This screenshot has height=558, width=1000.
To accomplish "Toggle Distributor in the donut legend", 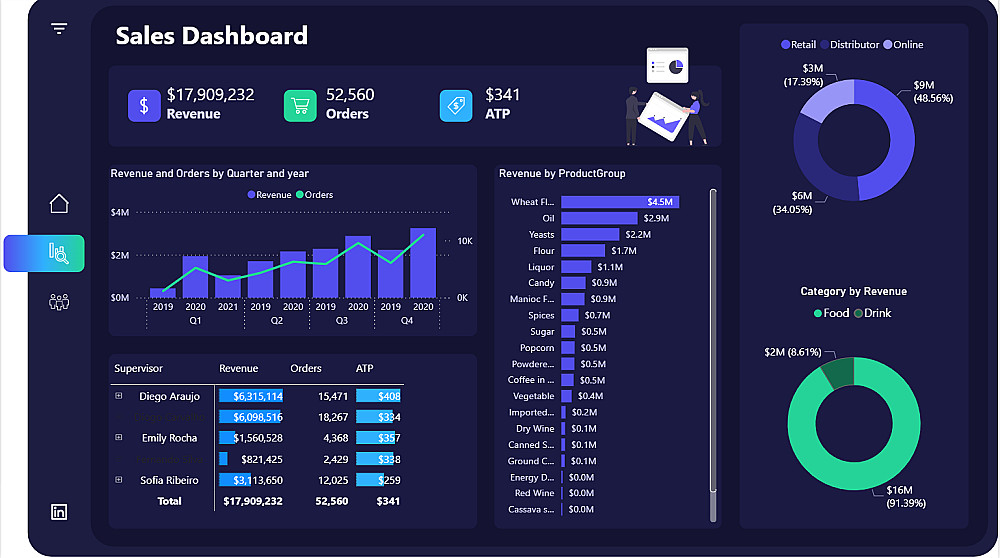I will tap(849, 45).
